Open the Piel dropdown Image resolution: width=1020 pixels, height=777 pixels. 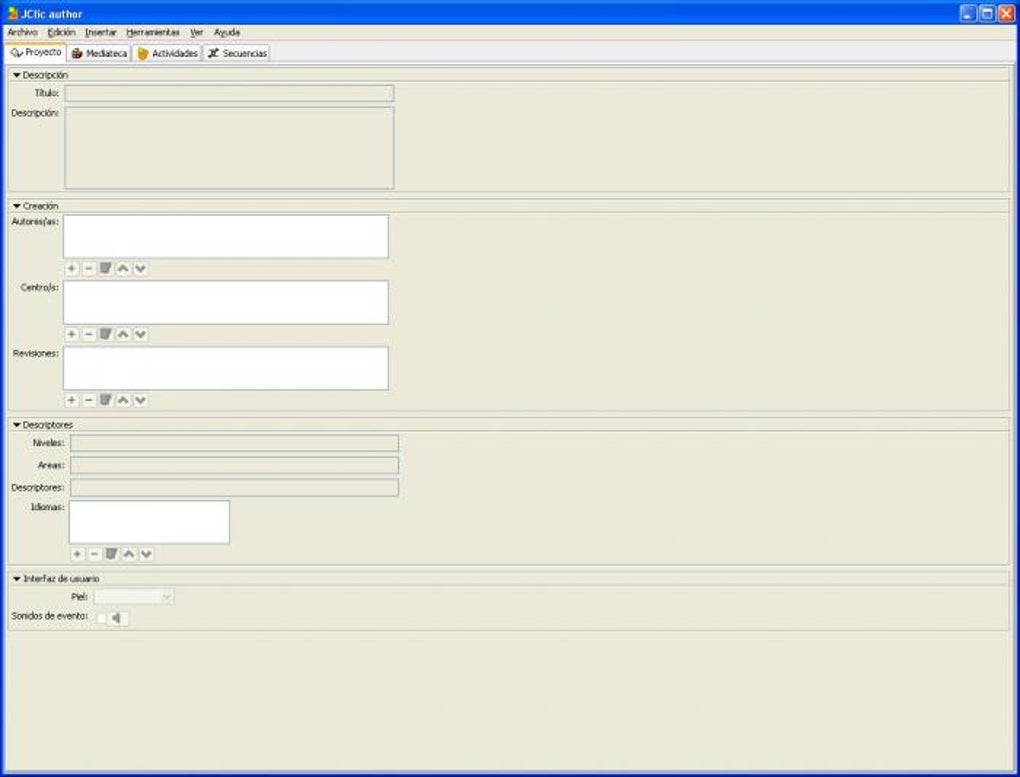134,597
